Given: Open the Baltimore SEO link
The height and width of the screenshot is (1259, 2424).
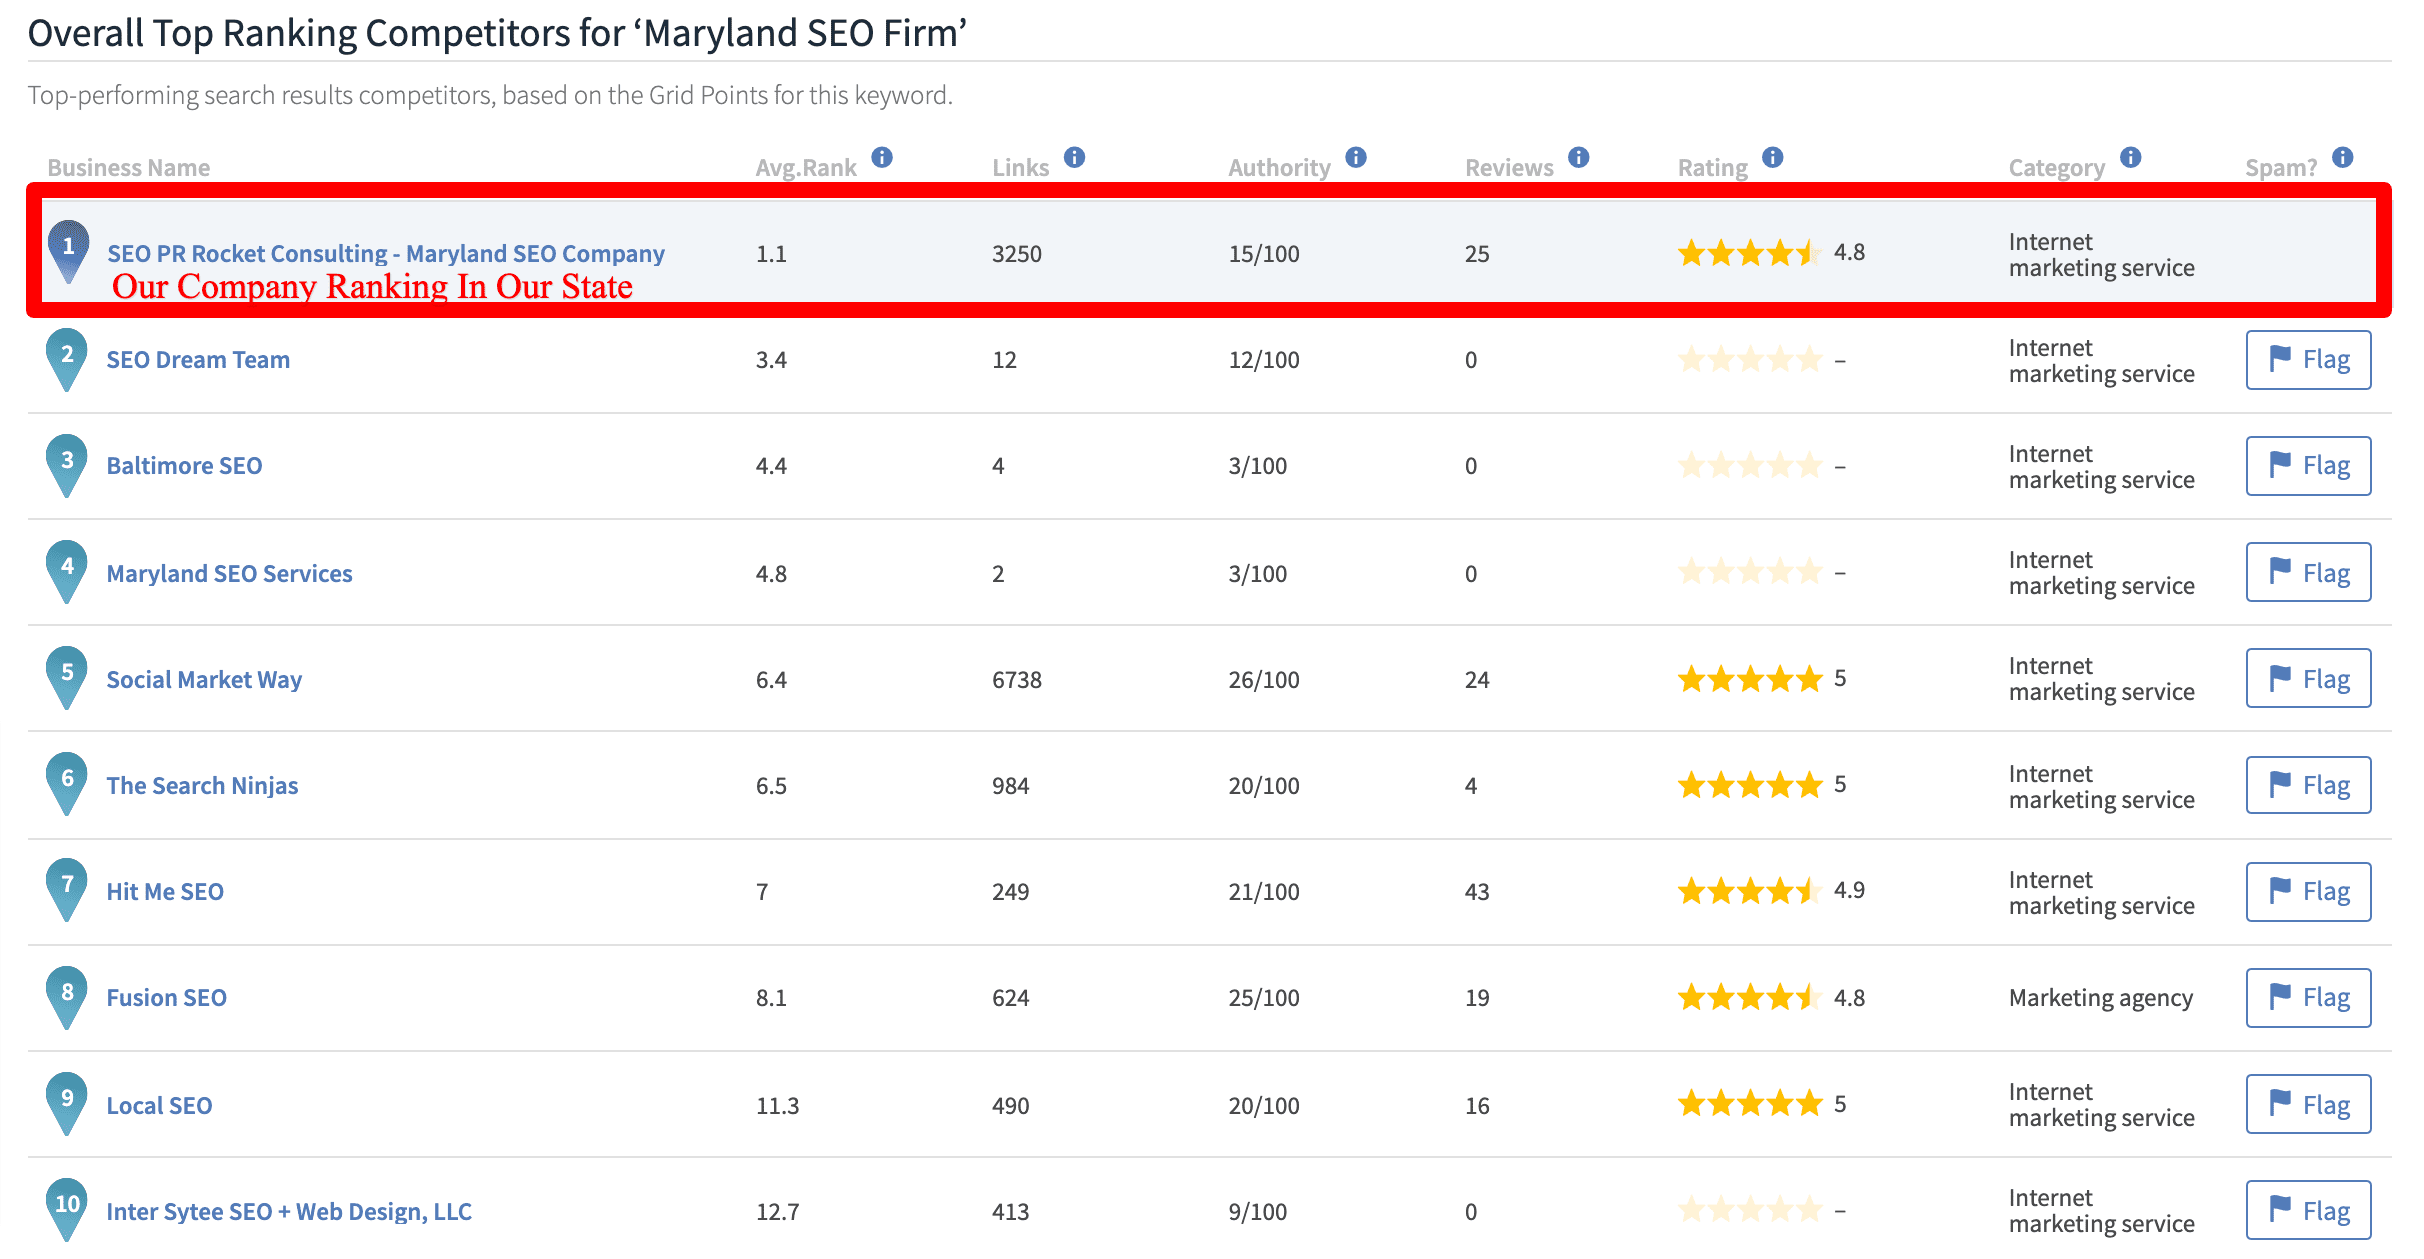Looking at the screenshot, I should coord(184,466).
